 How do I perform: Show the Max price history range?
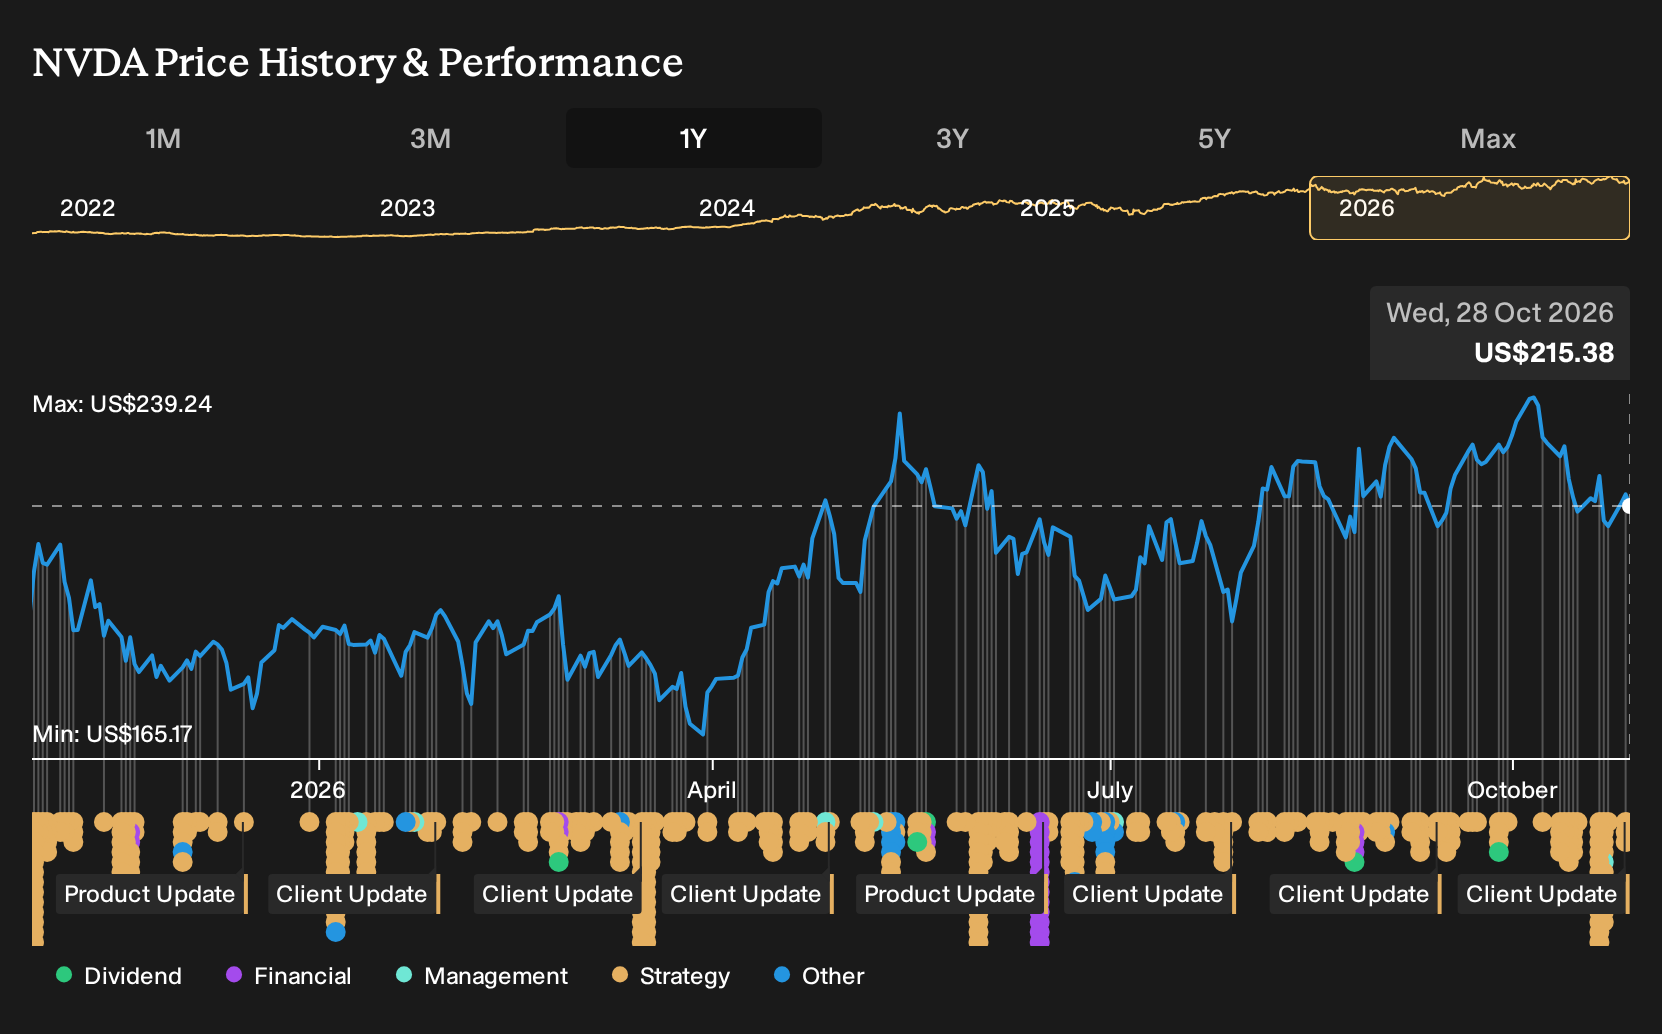point(1488,138)
